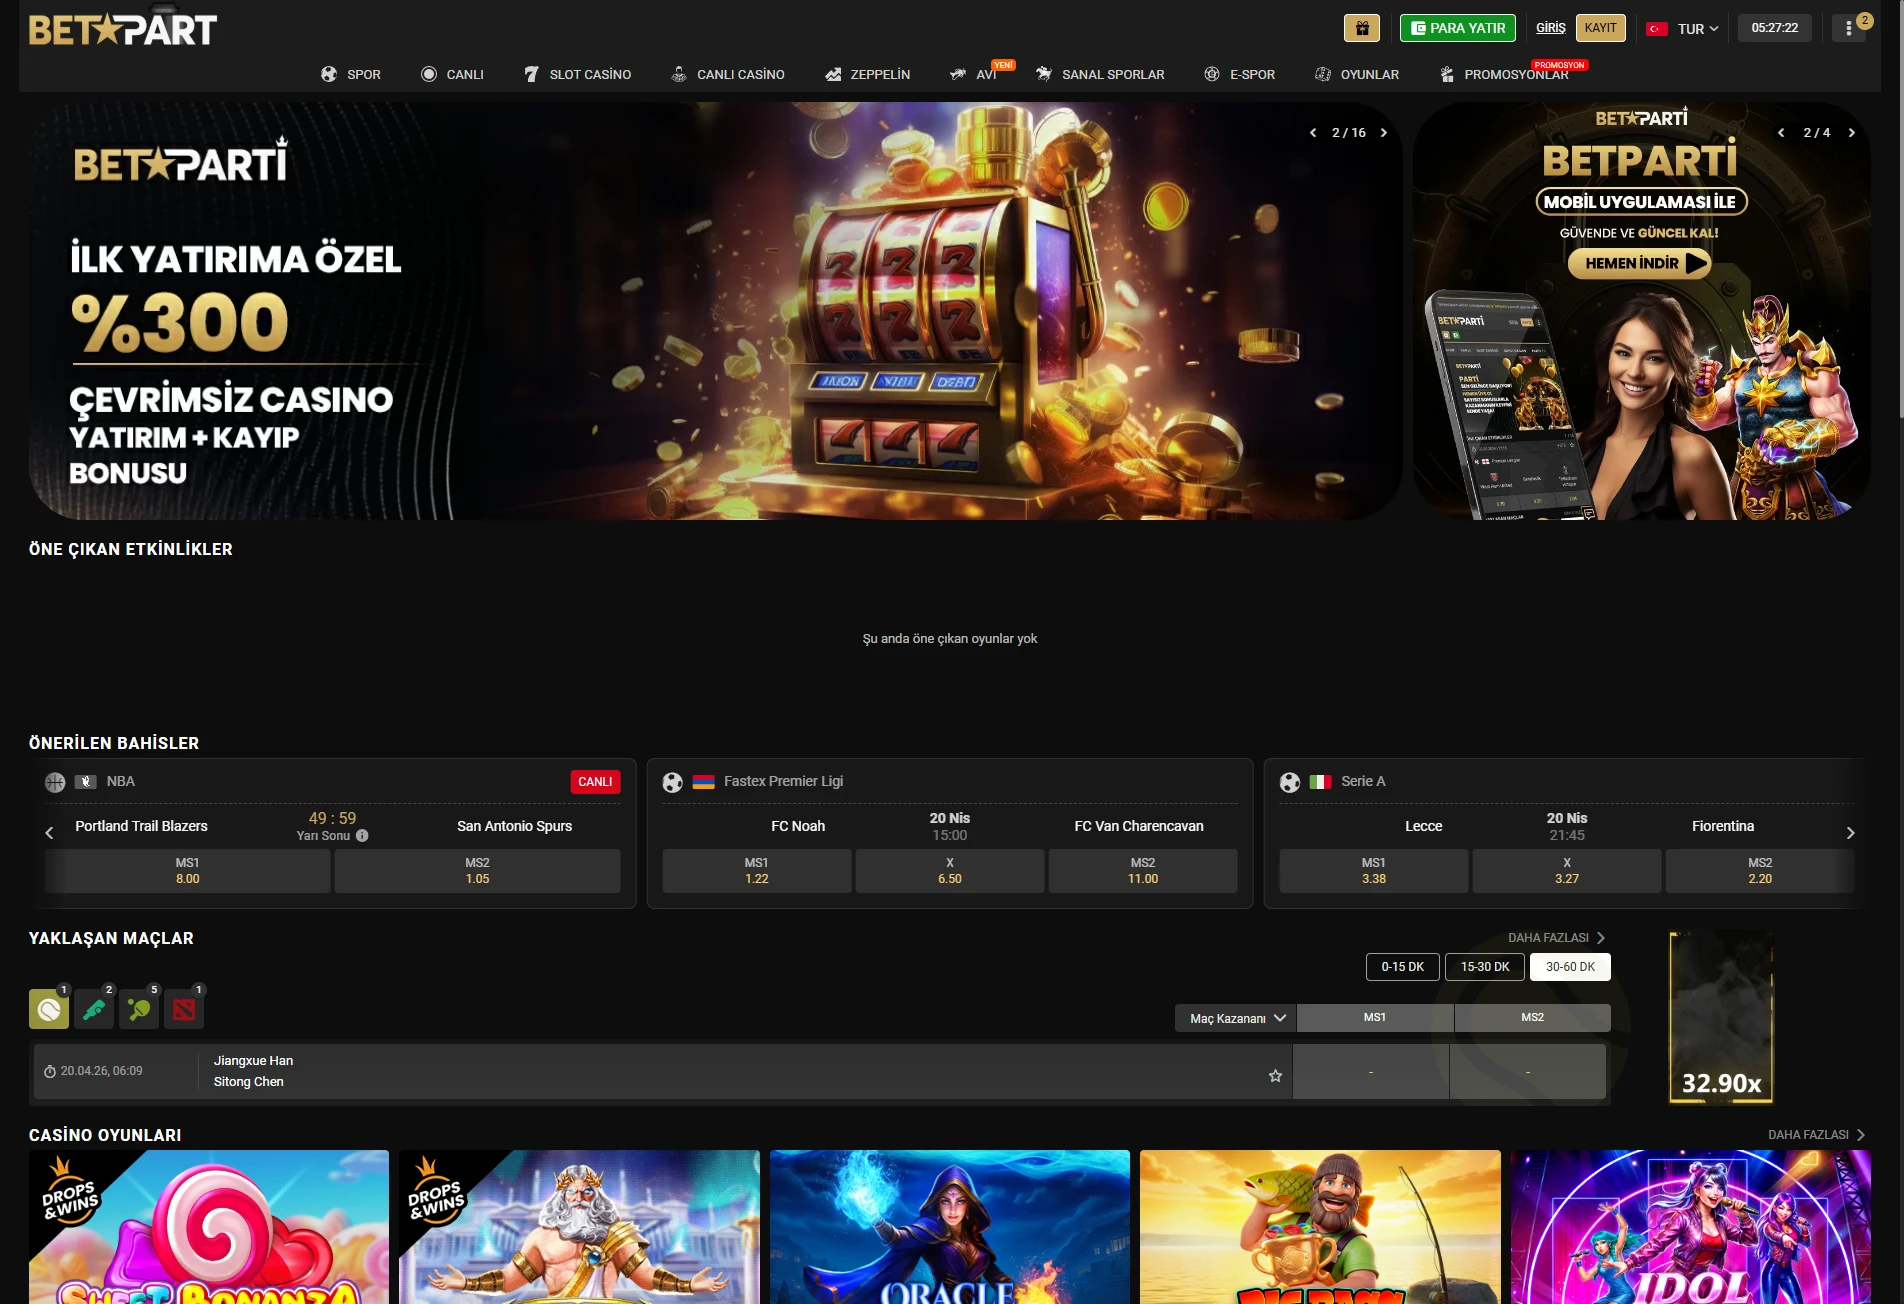Click the Portland Trail Blazers team name
The height and width of the screenshot is (1304, 1904).
tap(141, 826)
